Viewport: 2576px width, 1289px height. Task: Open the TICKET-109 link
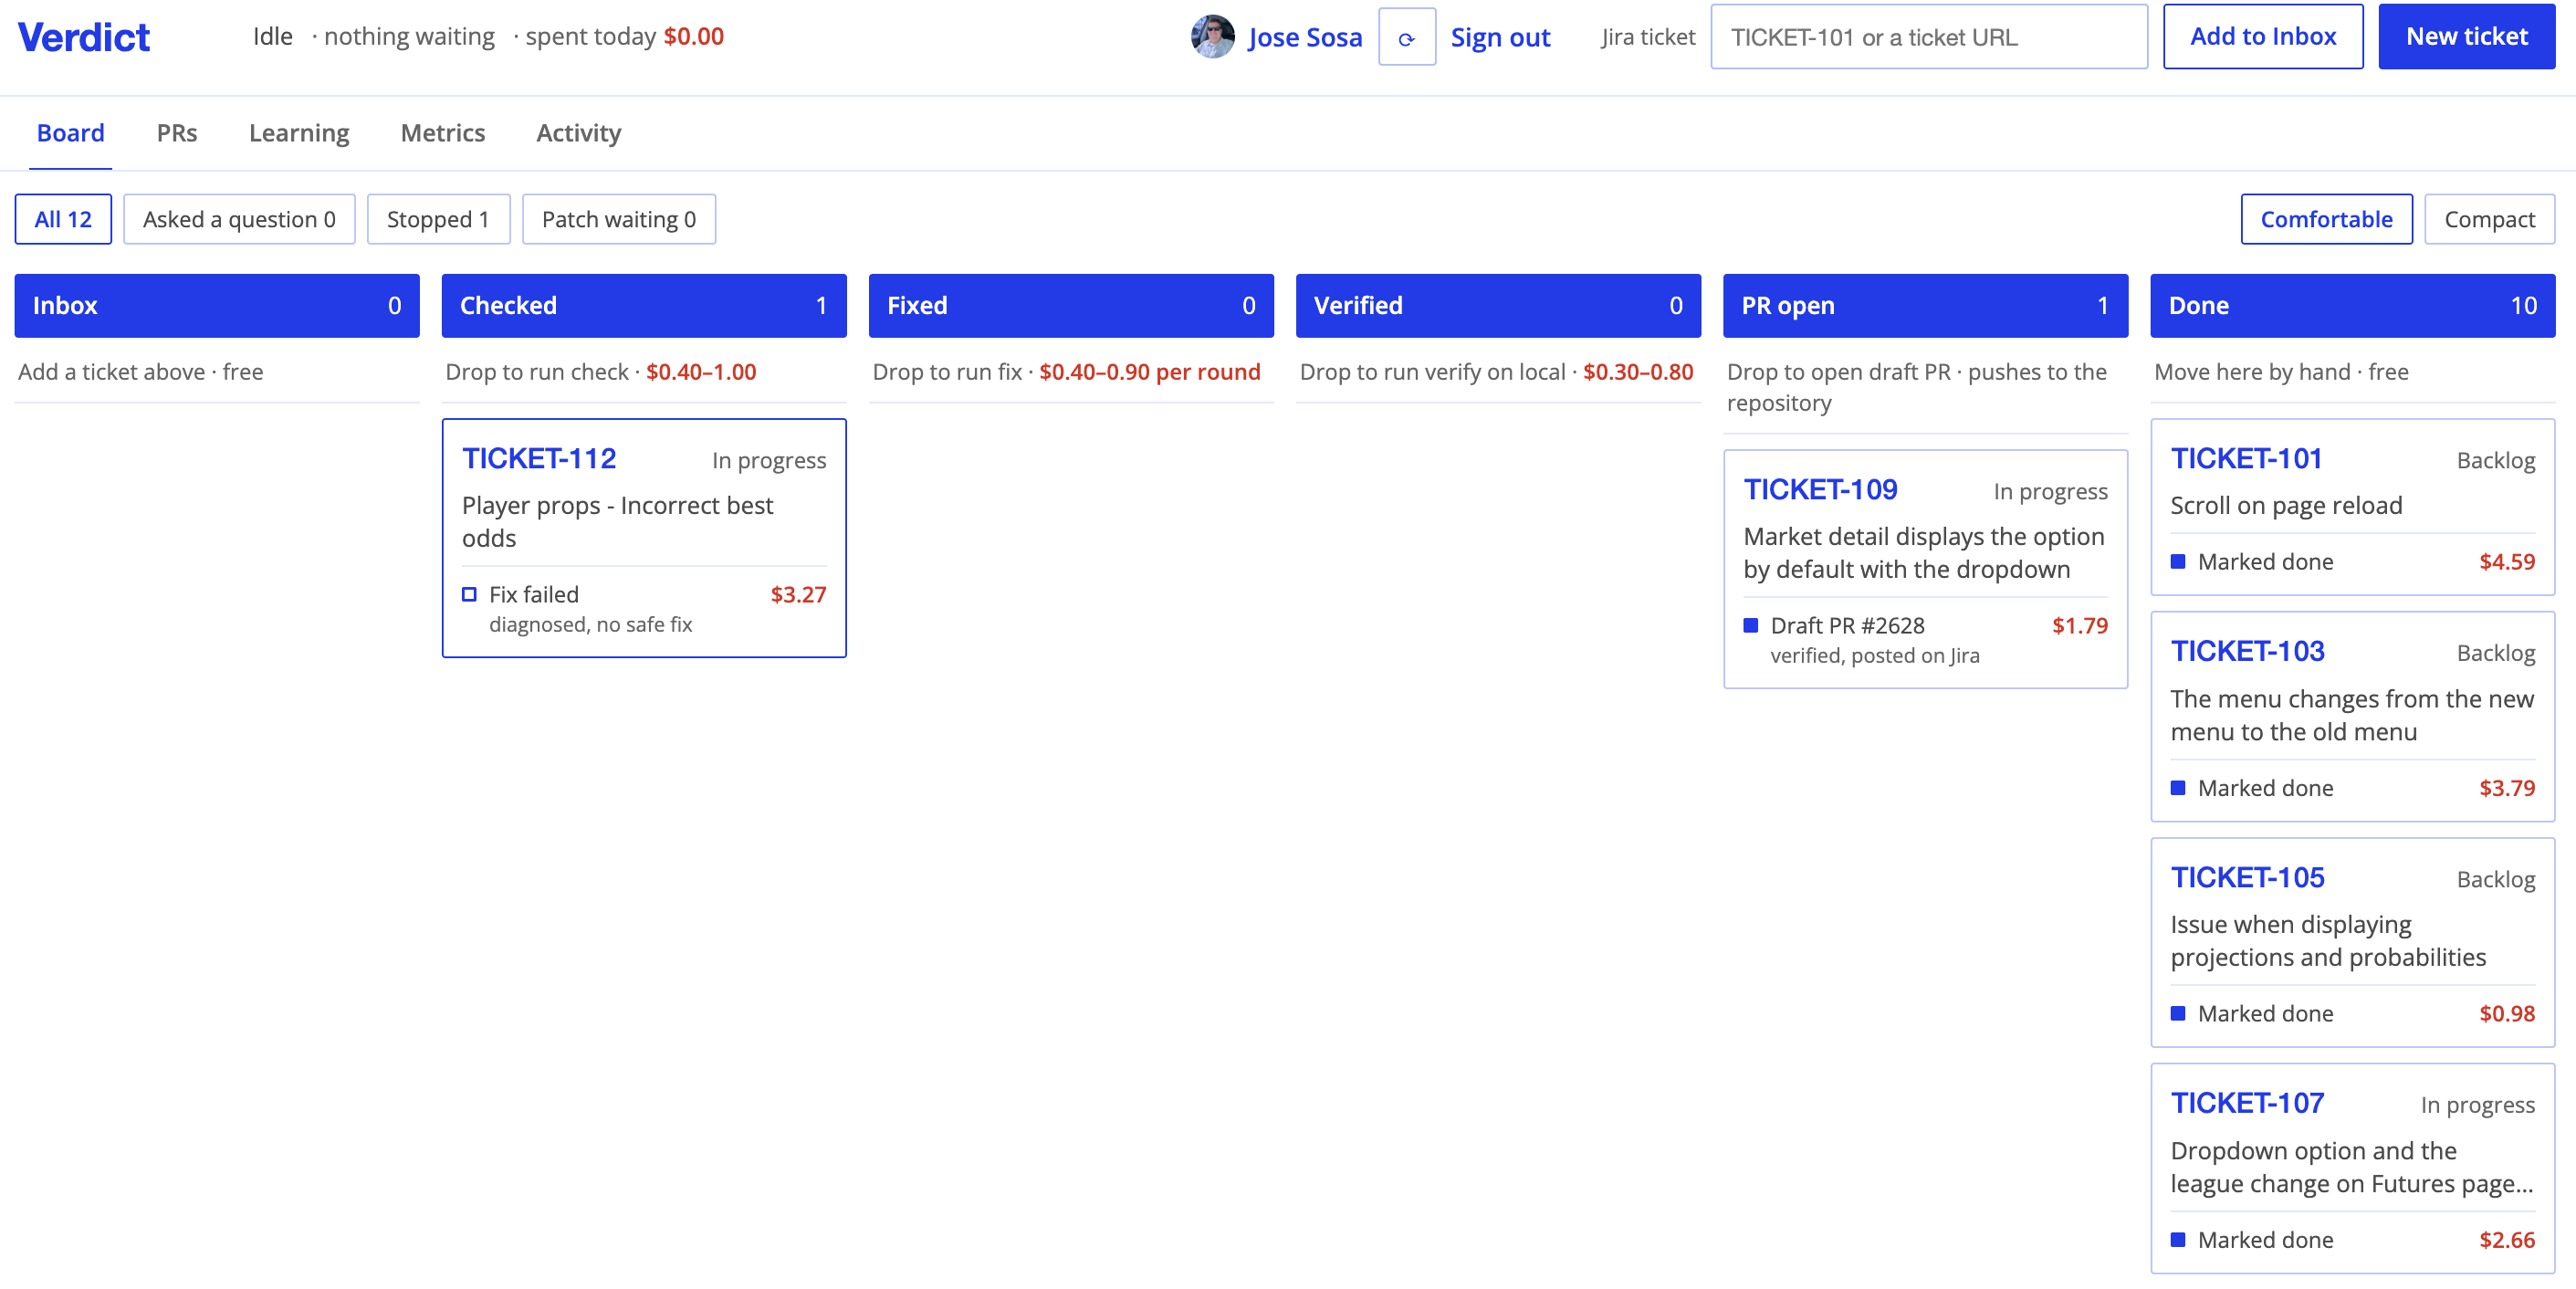point(1820,490)
